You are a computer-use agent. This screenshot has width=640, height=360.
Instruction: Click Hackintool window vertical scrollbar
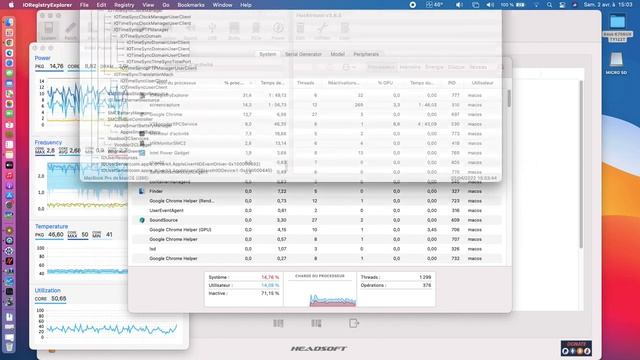click(x=581, y=163)
